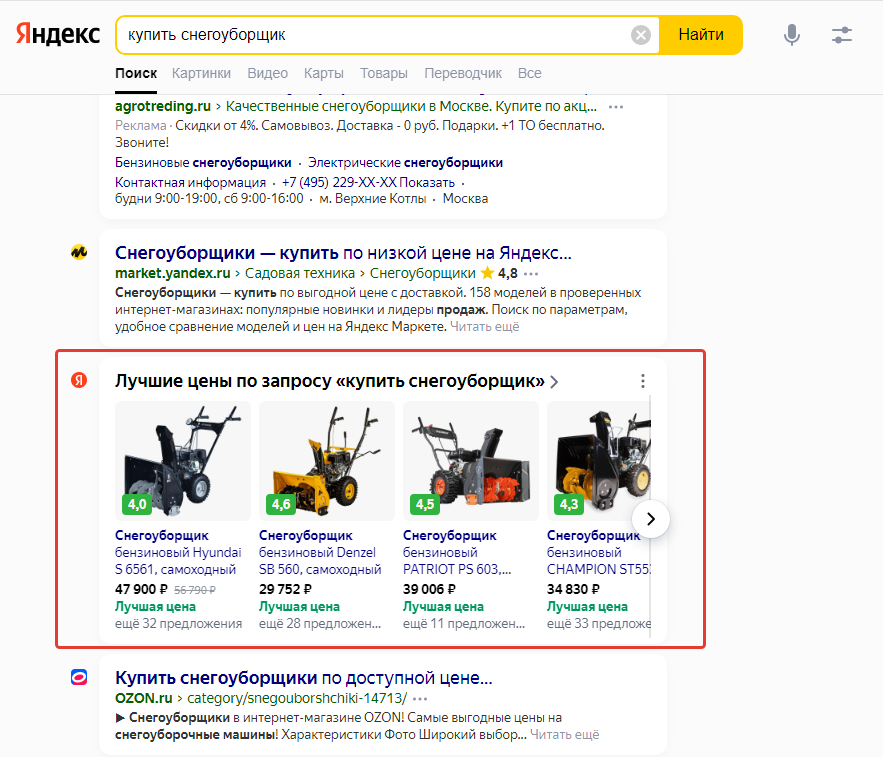Click the star rating 4,8 on Market result
This screenshot has width=883, height=757.
(x=499, y=273)
